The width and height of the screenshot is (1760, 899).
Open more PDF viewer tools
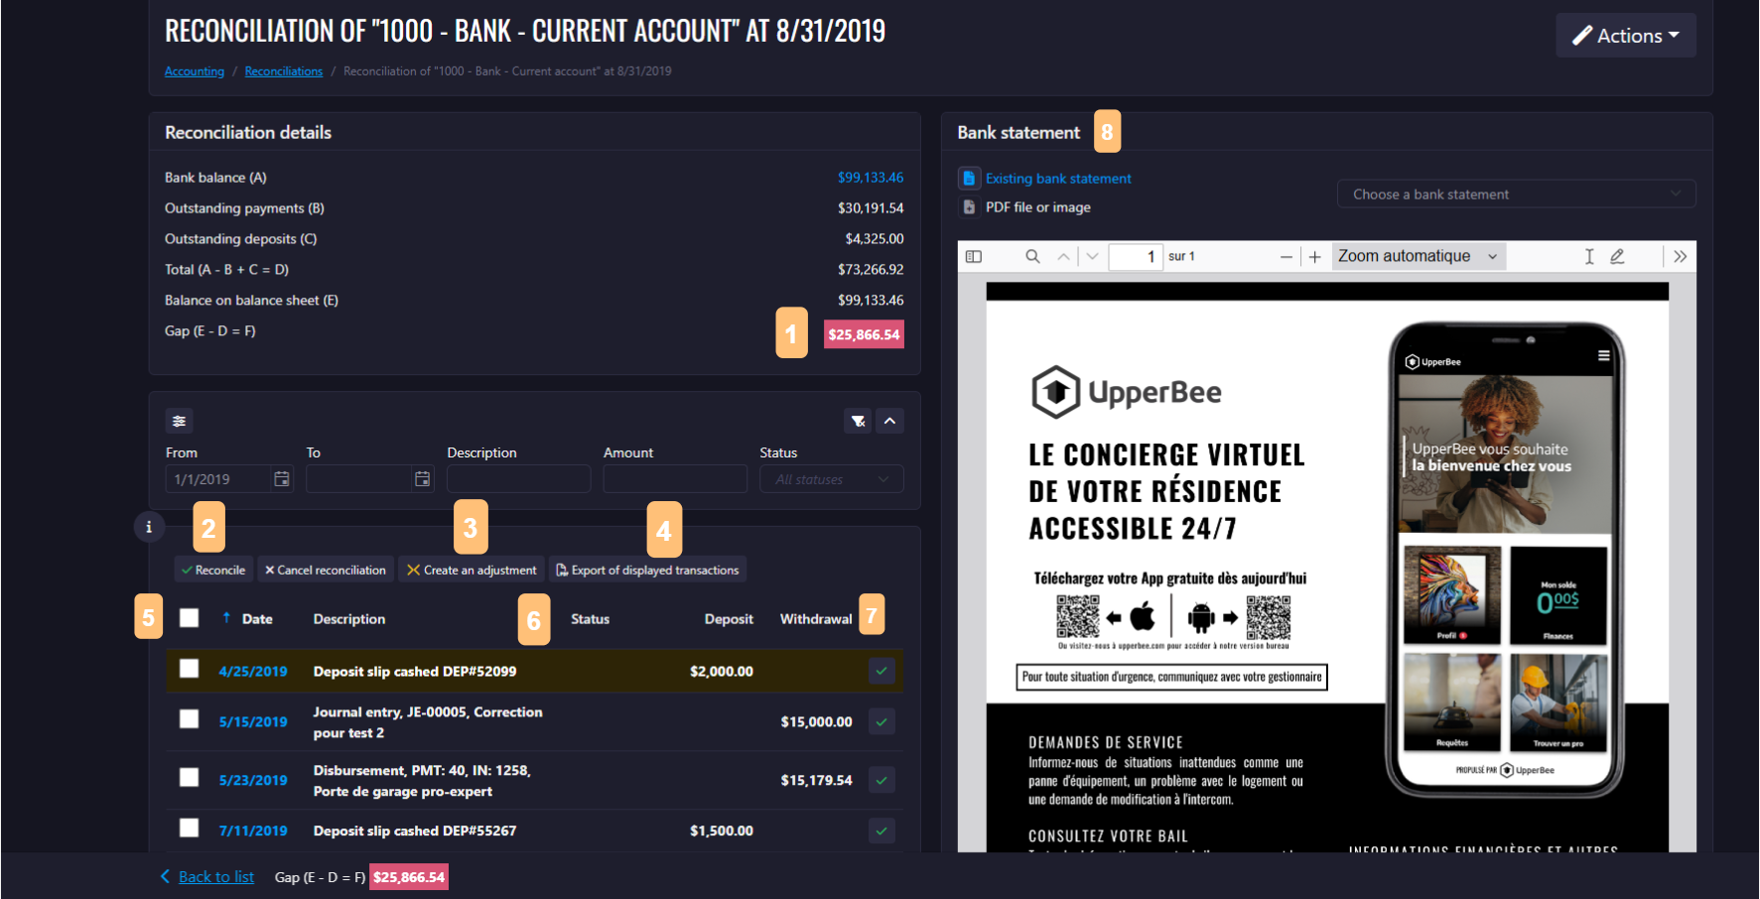(x=1680, y=257)
